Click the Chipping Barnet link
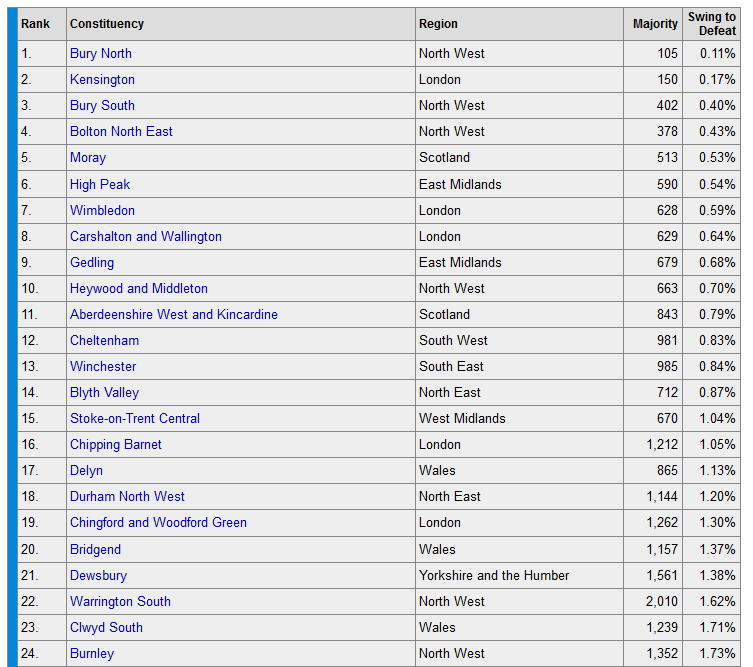The width and height of the screenshot is (753, 667). click(x=116, y=444)
